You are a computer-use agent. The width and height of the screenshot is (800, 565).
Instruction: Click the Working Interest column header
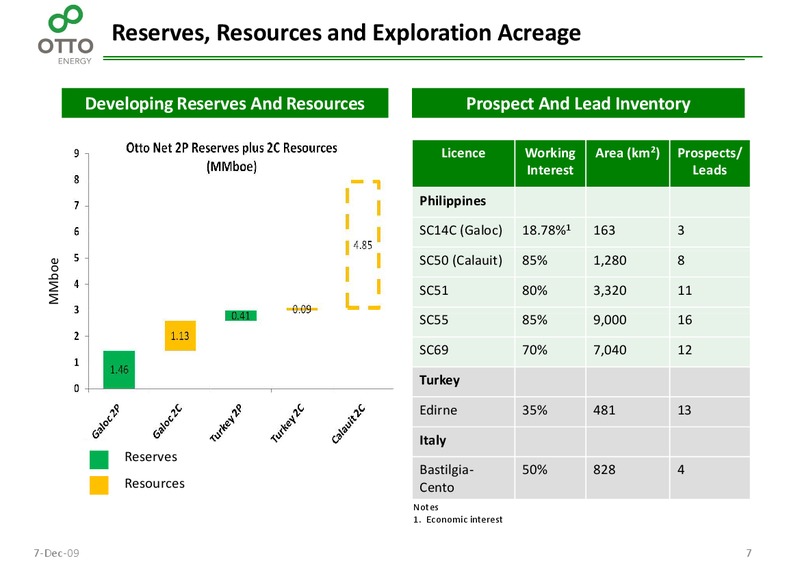(550, 163)
